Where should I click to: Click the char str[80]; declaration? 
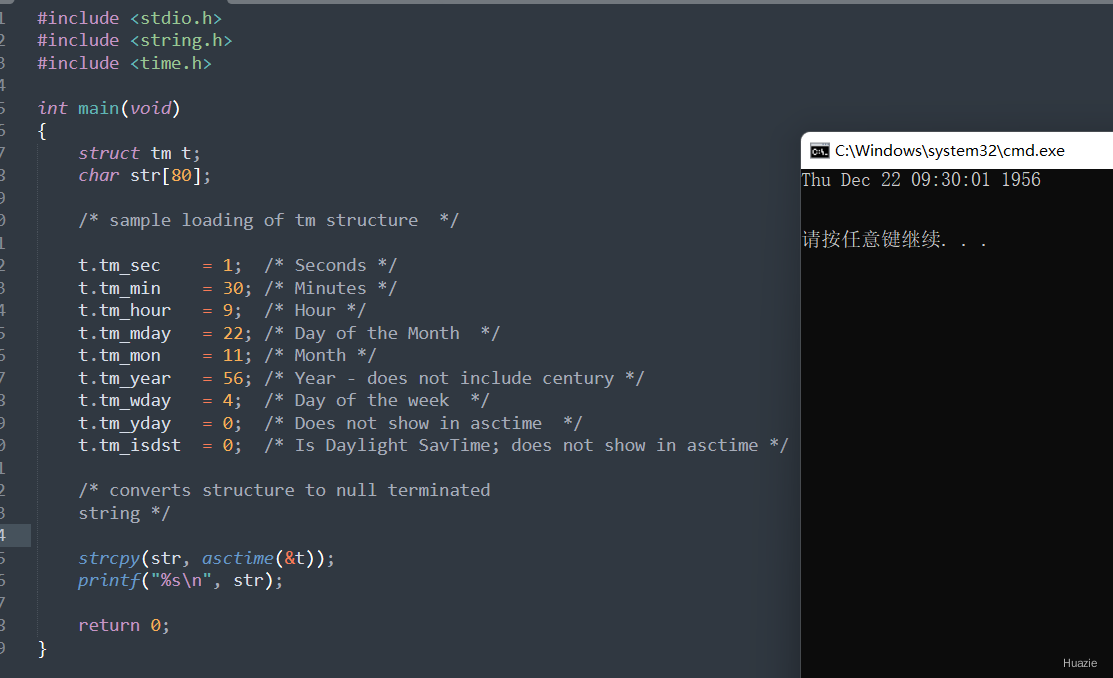(x=145, y=175)
